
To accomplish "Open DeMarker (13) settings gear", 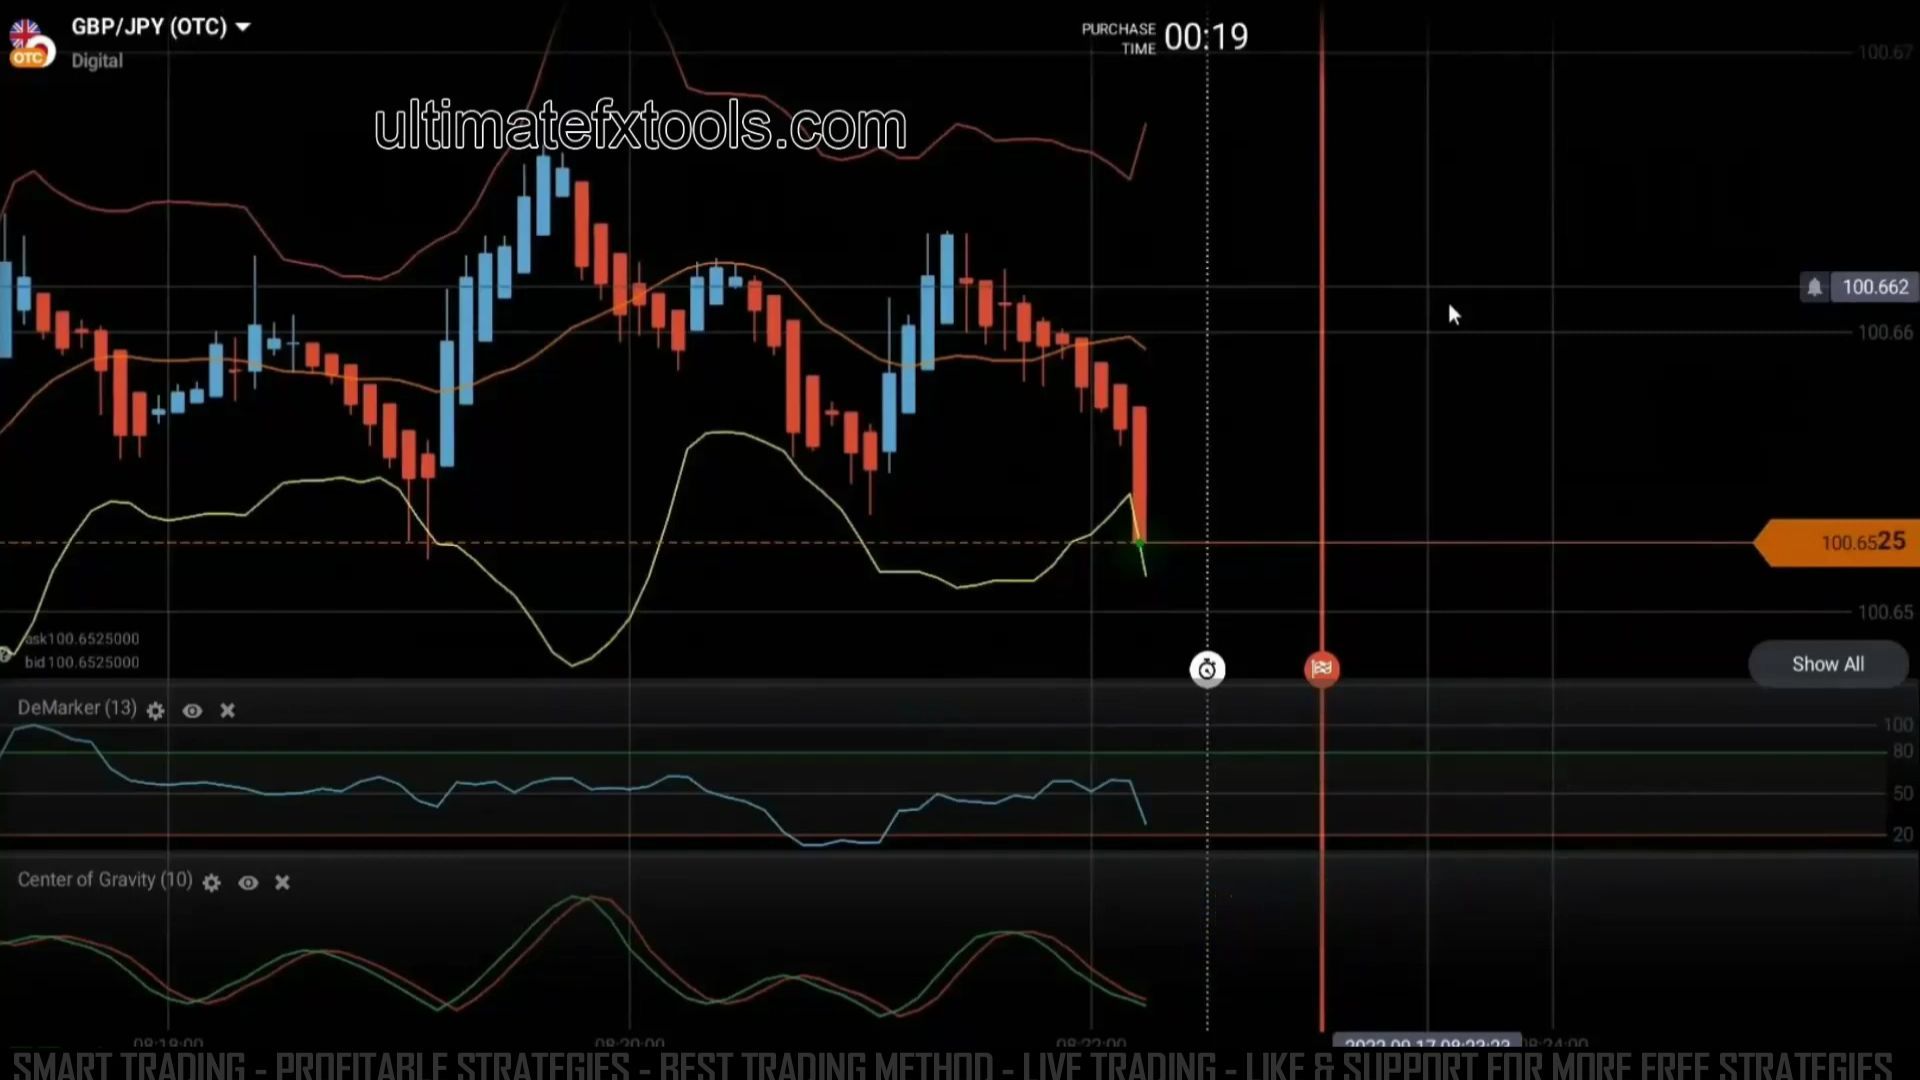I will [155, 710].
